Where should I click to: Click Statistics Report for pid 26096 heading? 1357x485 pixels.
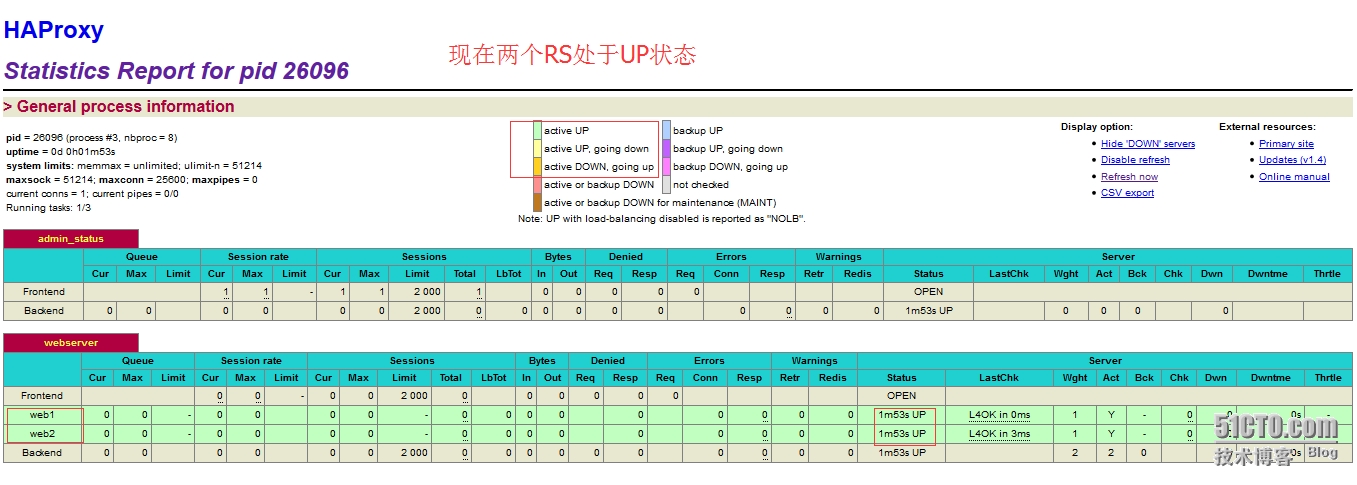point(177,71)
